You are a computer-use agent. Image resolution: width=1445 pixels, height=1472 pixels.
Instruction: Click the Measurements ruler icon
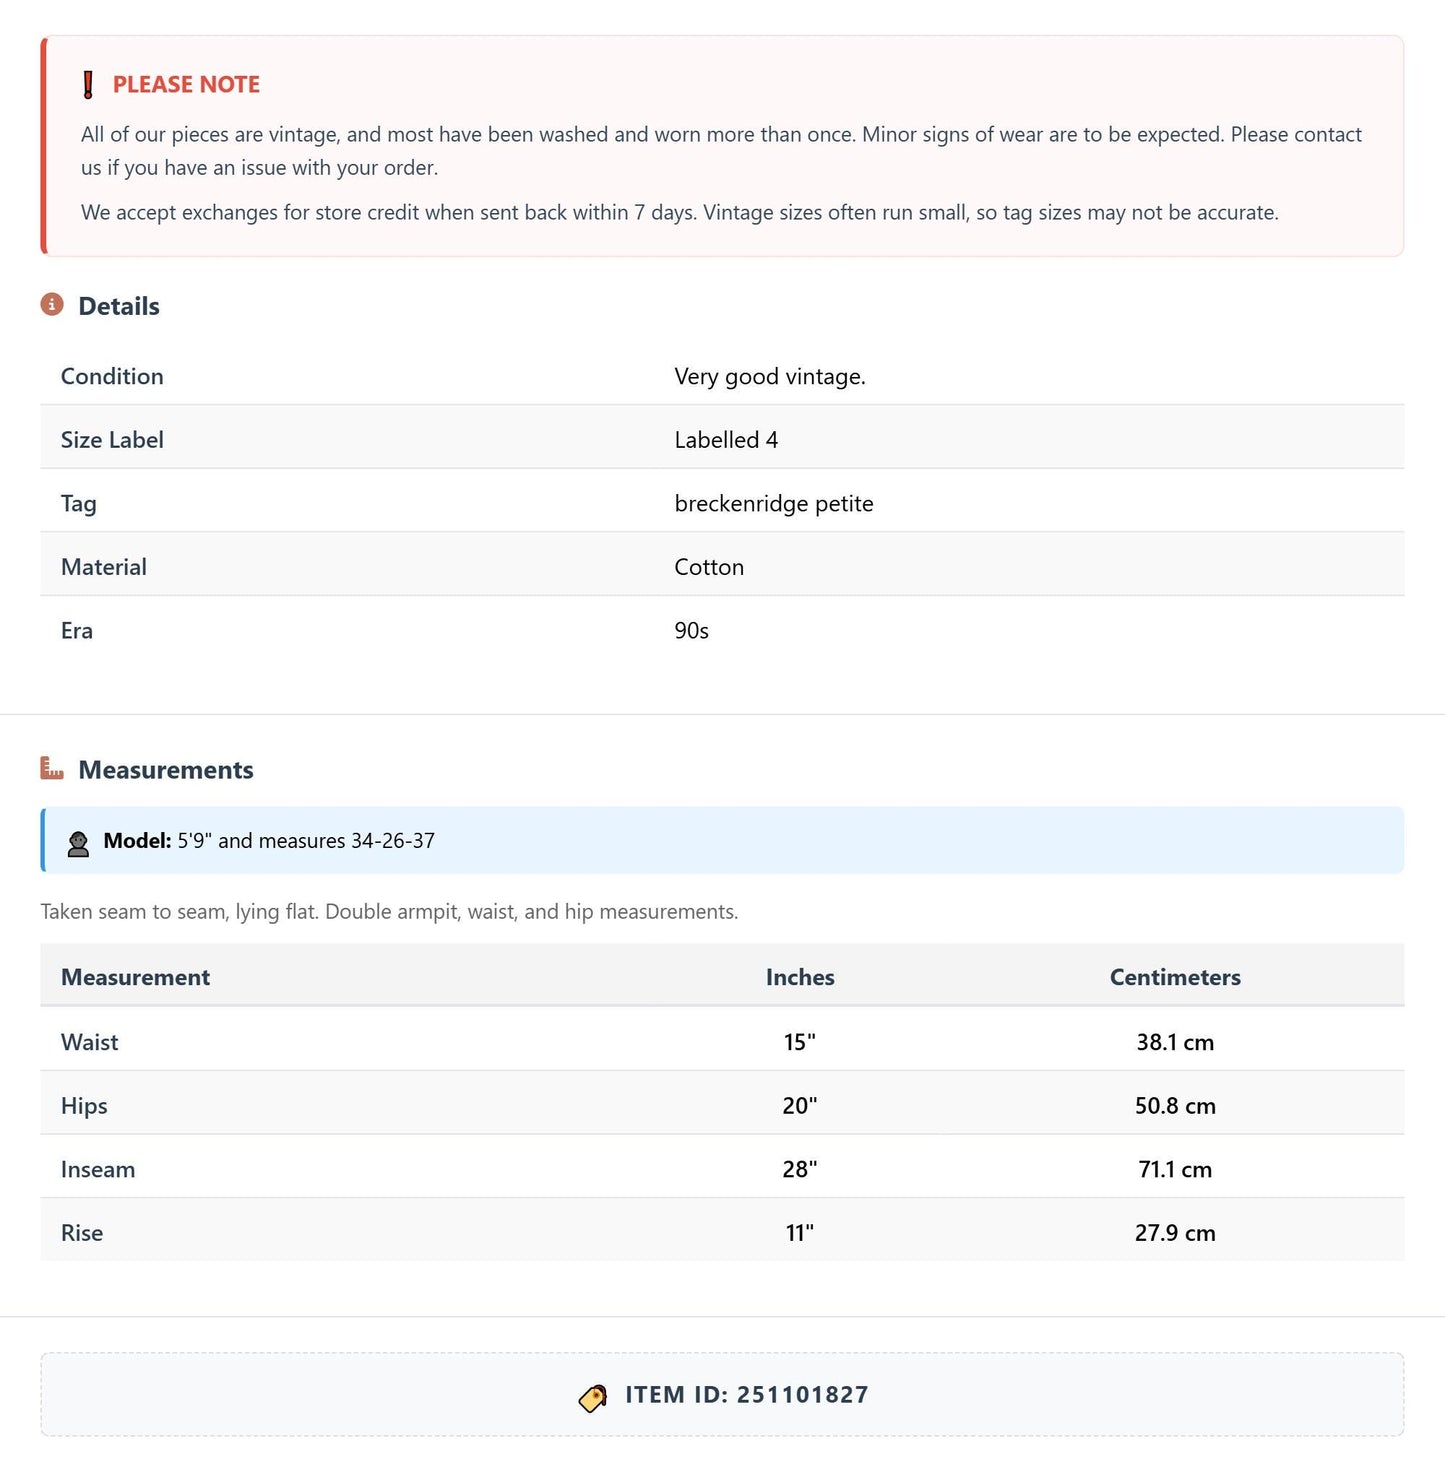52,768
